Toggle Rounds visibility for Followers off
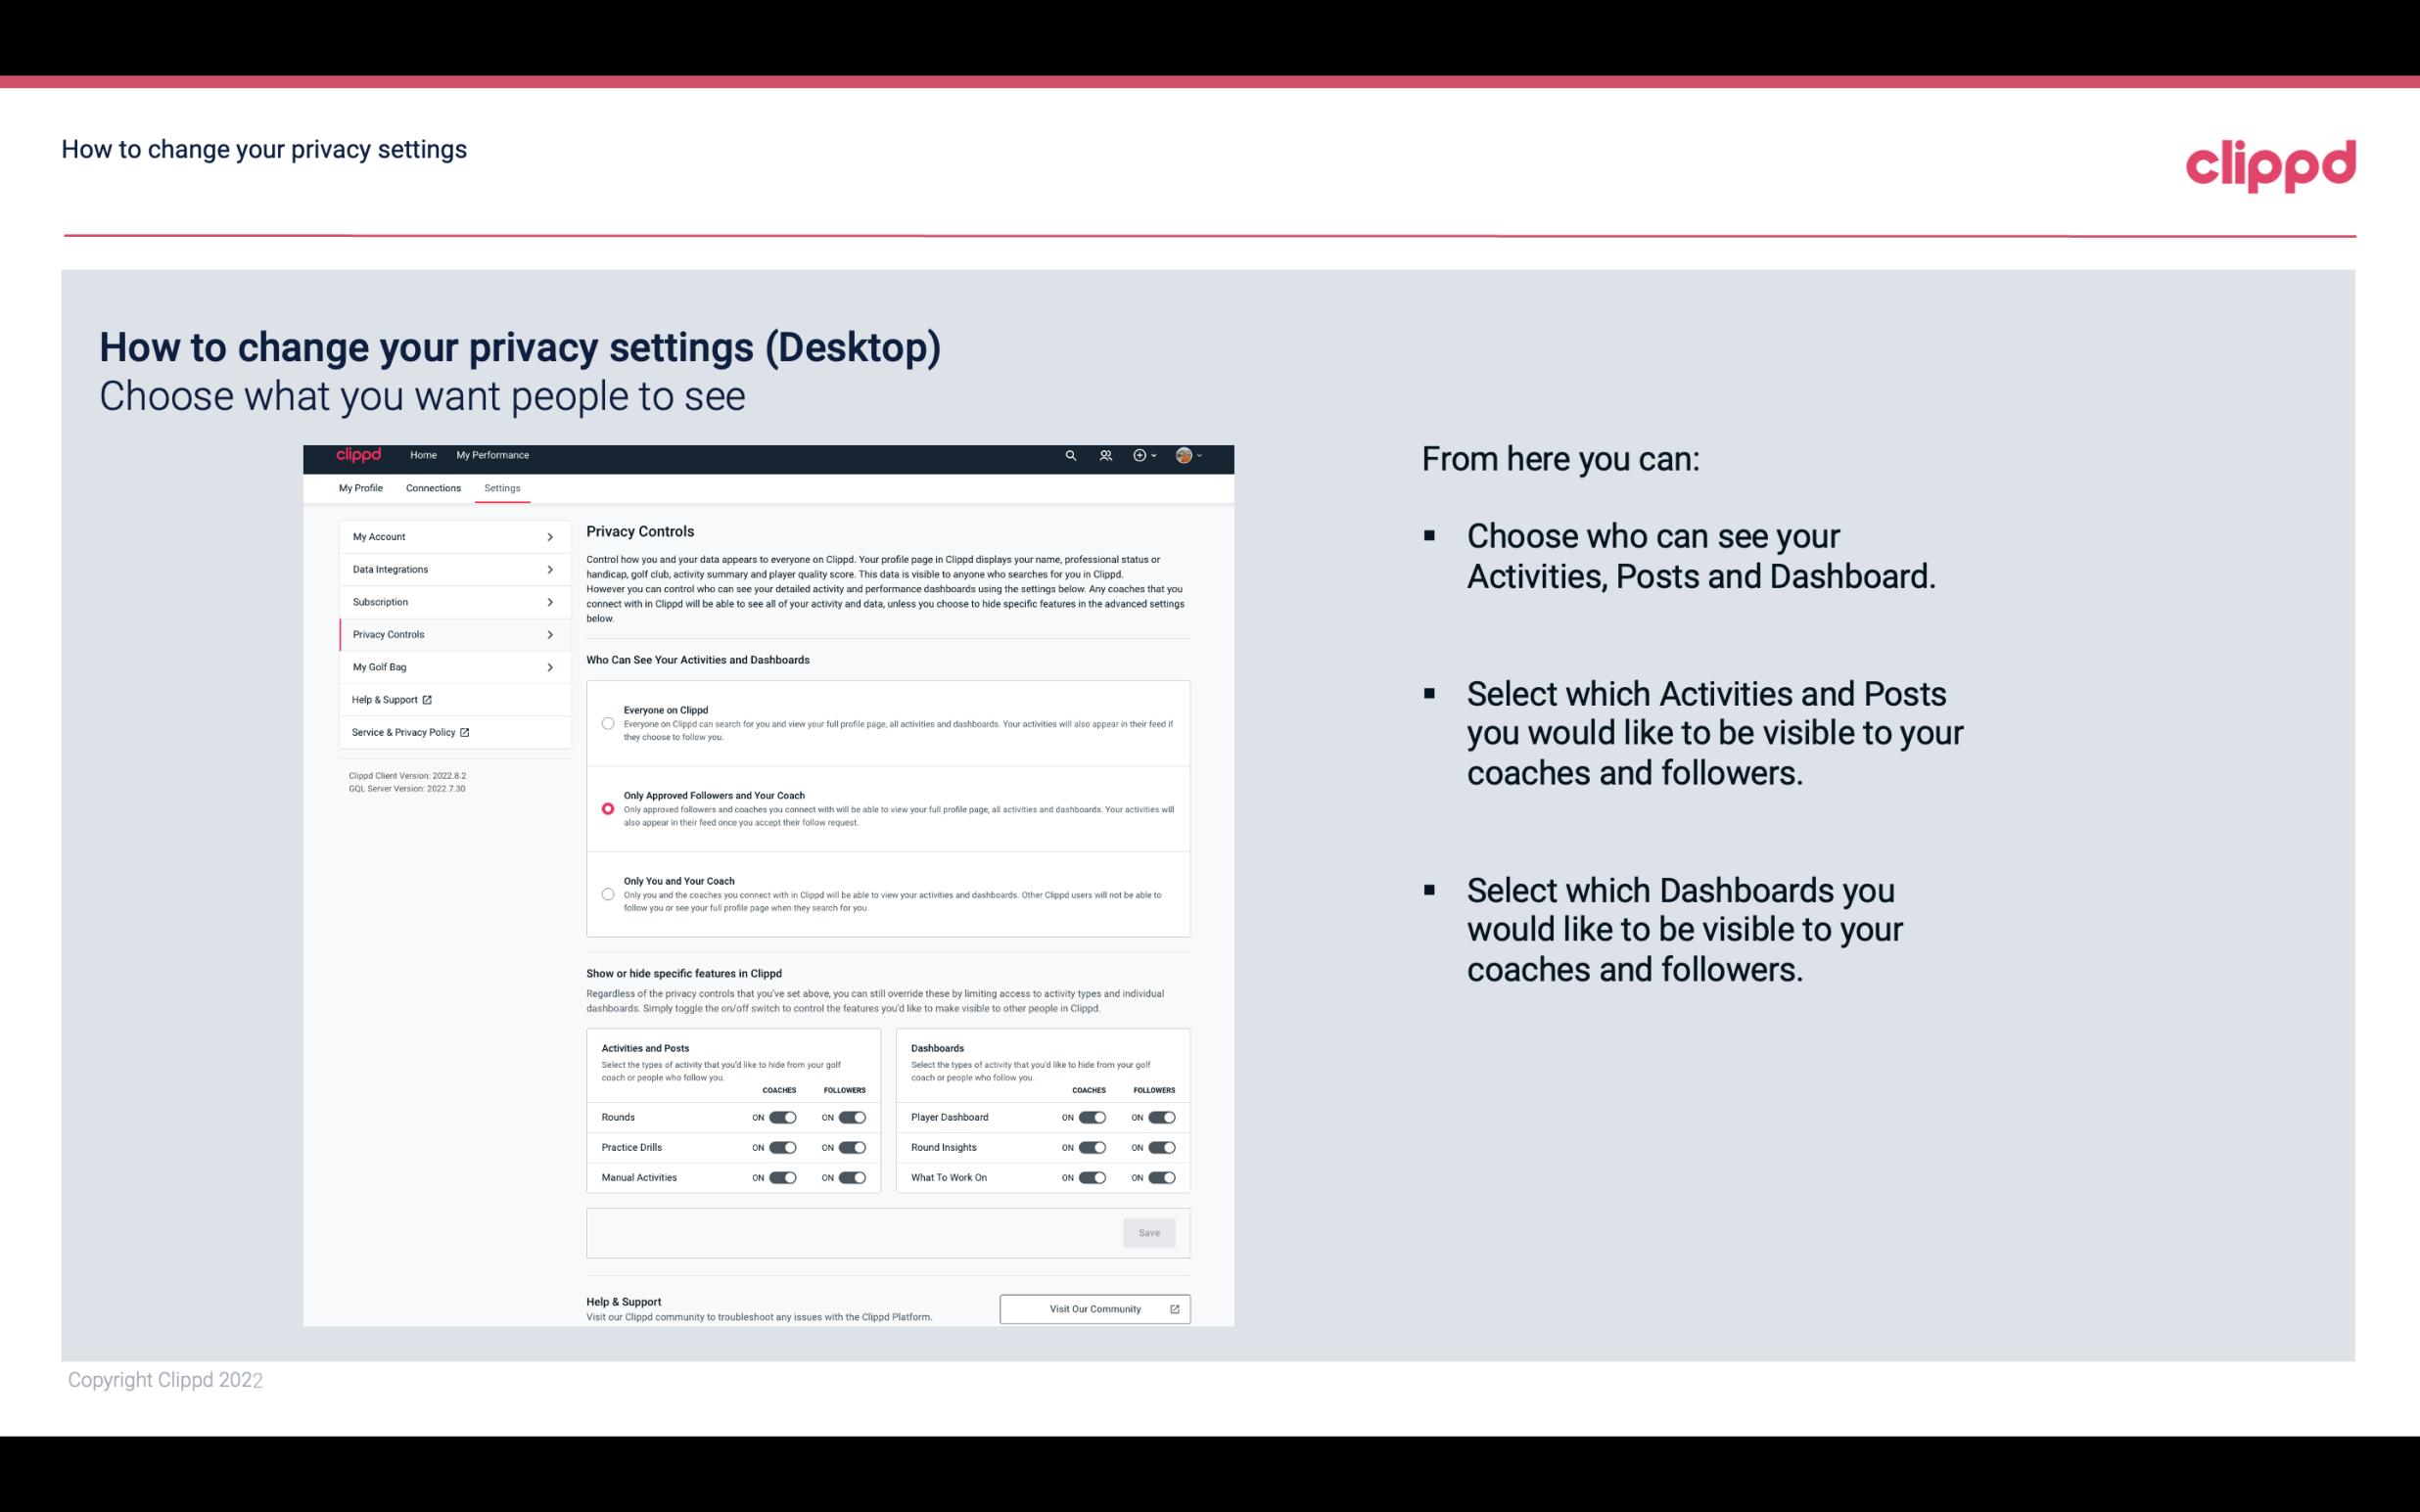This screenshot has height=1512, width=2420. pyautogui.click(x=852, y=1115)
